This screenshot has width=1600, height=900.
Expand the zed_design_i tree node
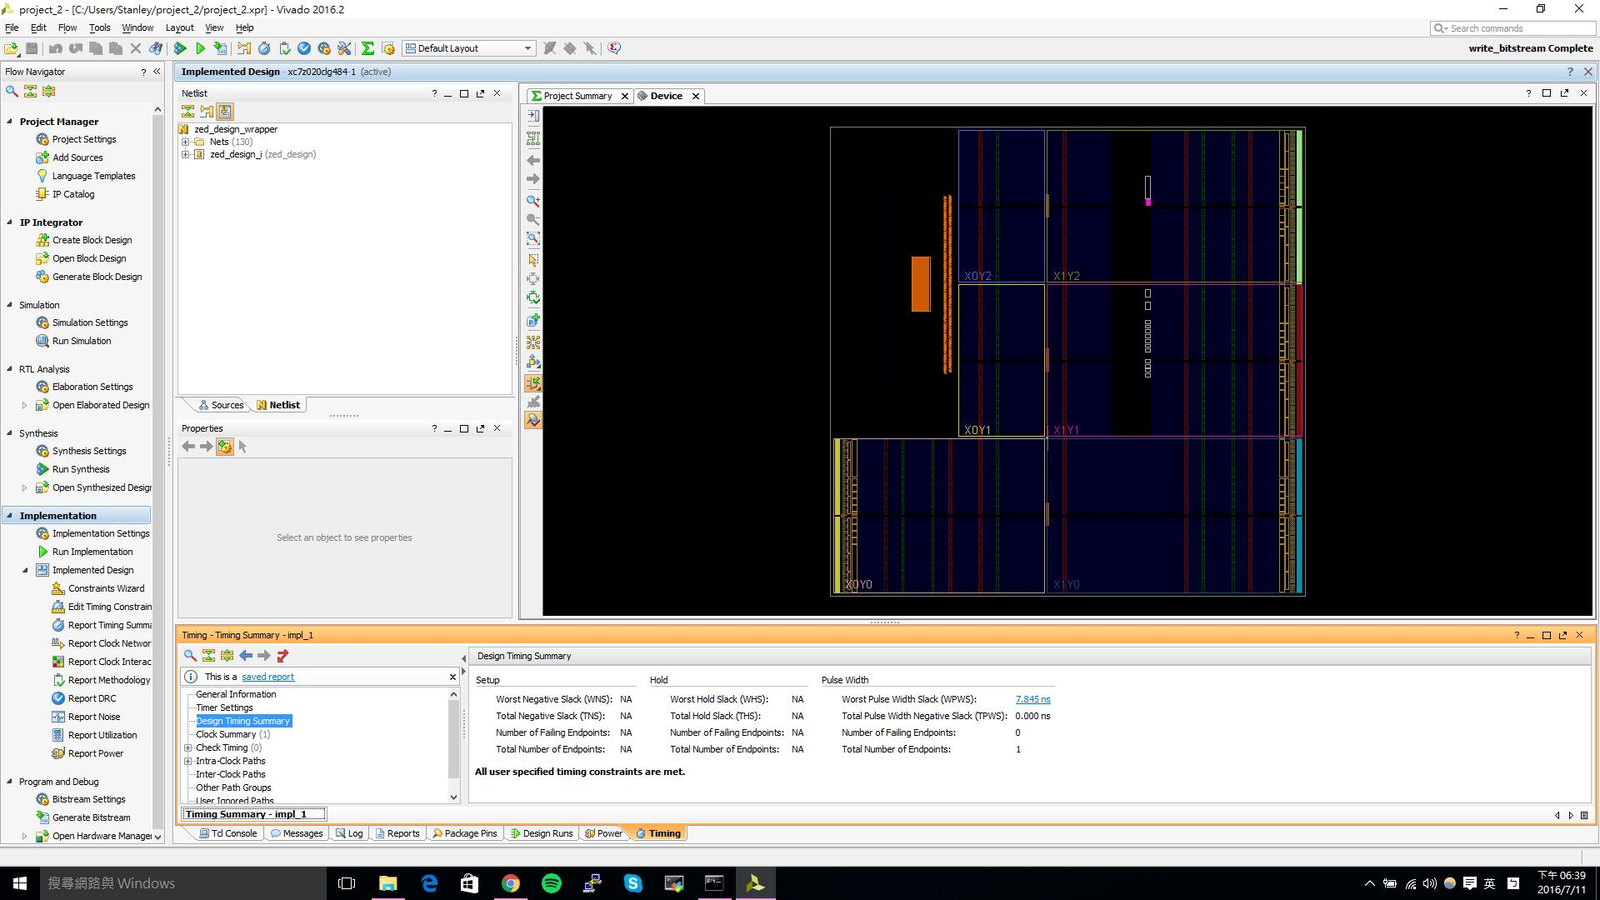click(185, 155)
